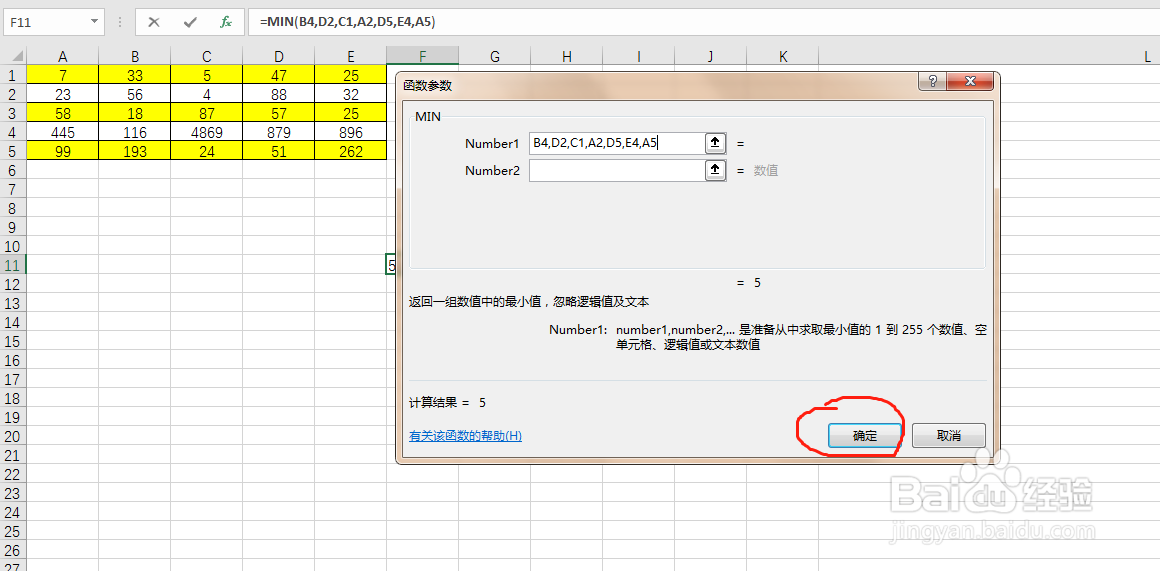Screen dimensions: 1160x571
Task: Click cell E5 containing 262
Action: coord(351,152)
